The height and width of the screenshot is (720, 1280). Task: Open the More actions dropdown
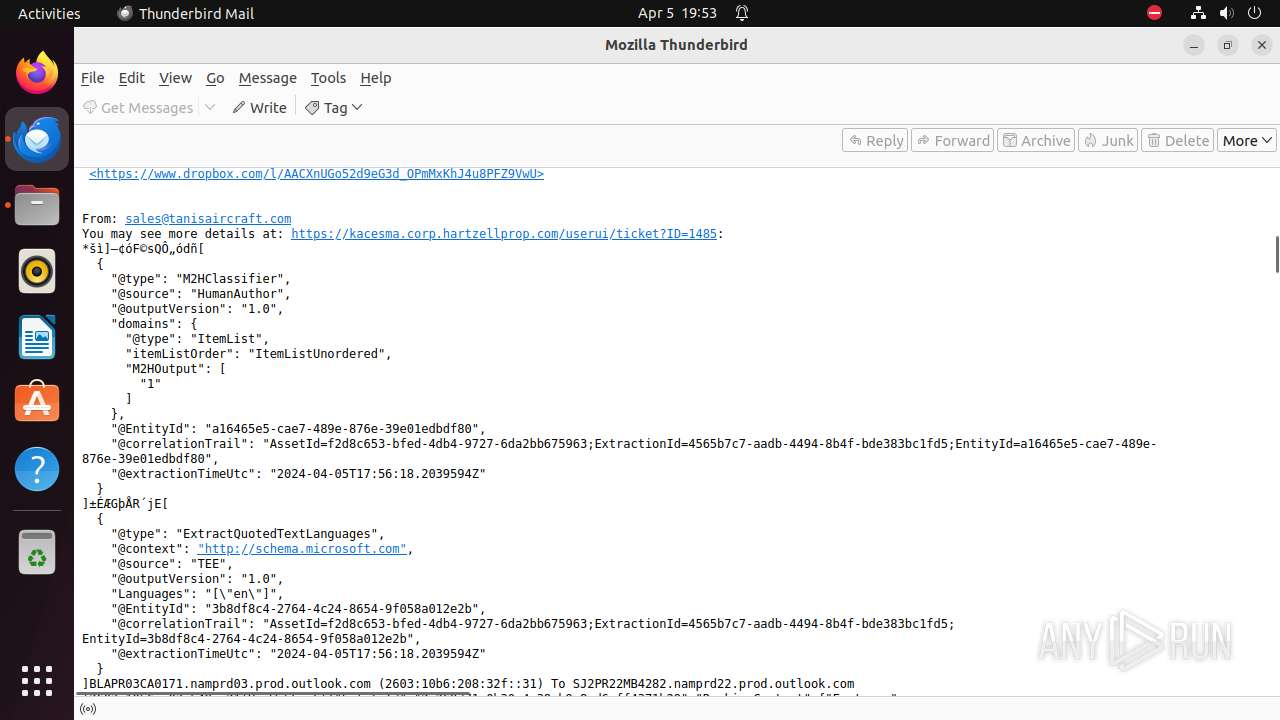[1246, 140]
